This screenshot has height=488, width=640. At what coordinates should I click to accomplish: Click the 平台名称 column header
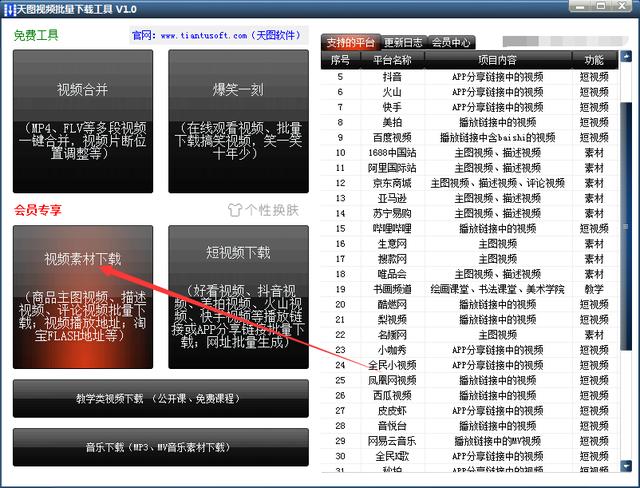click(x=392, y=60)
